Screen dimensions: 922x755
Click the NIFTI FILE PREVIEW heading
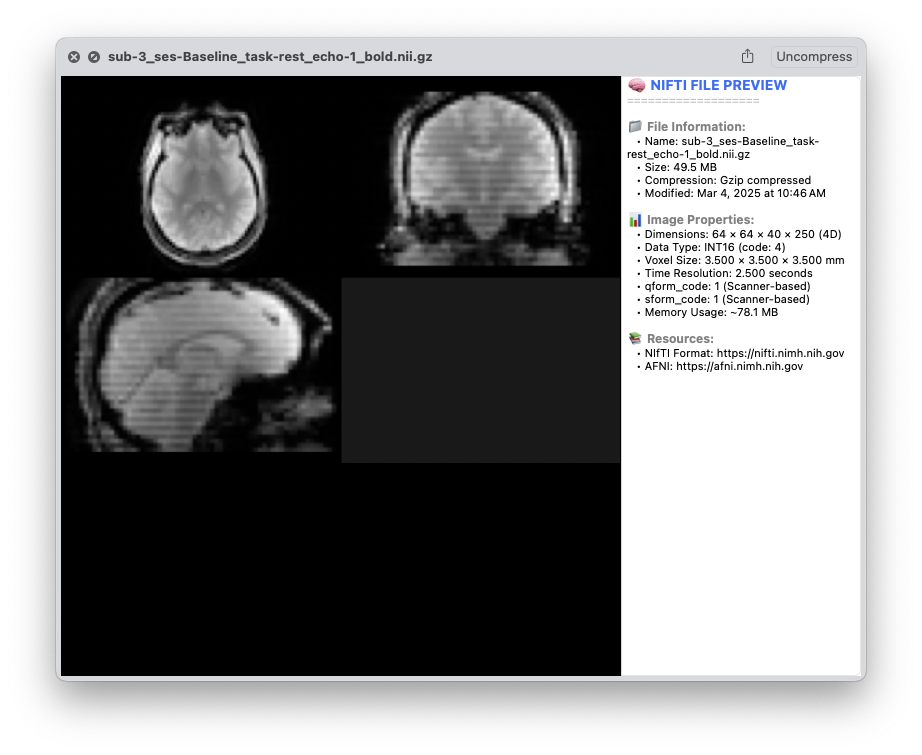(718, 86)
